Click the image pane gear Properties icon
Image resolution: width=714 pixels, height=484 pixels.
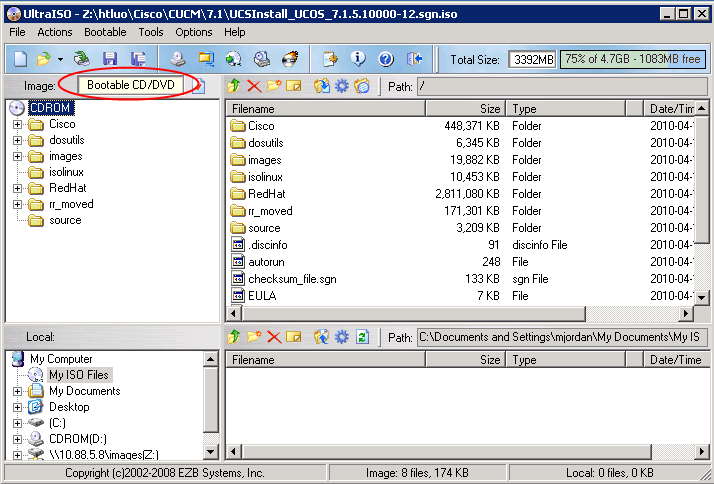(342, 86)
